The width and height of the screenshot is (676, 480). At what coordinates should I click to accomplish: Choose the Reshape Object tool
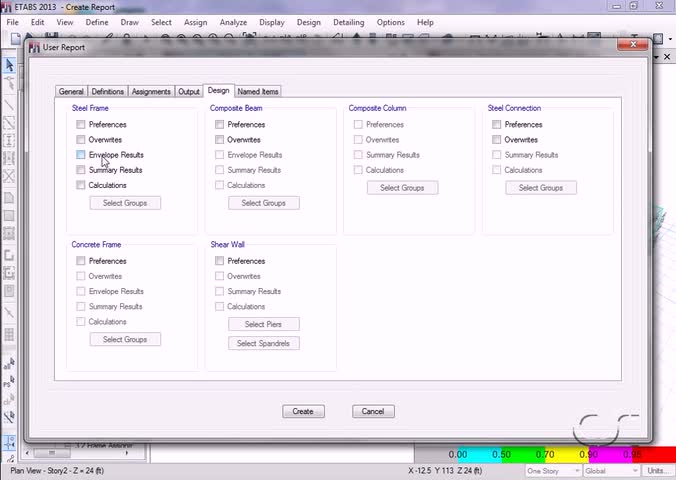point(9,83)
